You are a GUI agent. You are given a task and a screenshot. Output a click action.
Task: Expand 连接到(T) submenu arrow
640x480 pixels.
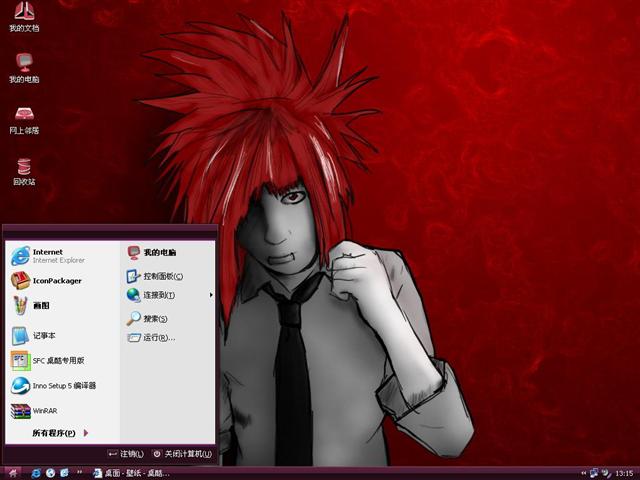(211, 295)
